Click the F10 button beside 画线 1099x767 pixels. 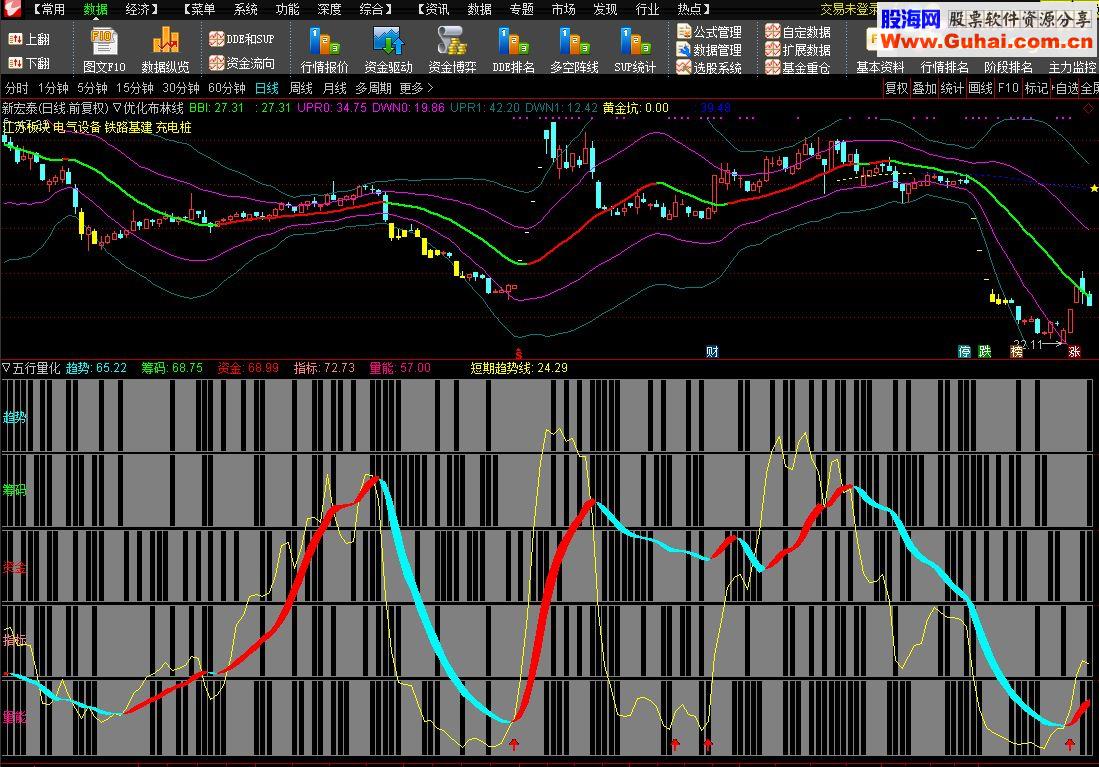[x=1008, y=88]
